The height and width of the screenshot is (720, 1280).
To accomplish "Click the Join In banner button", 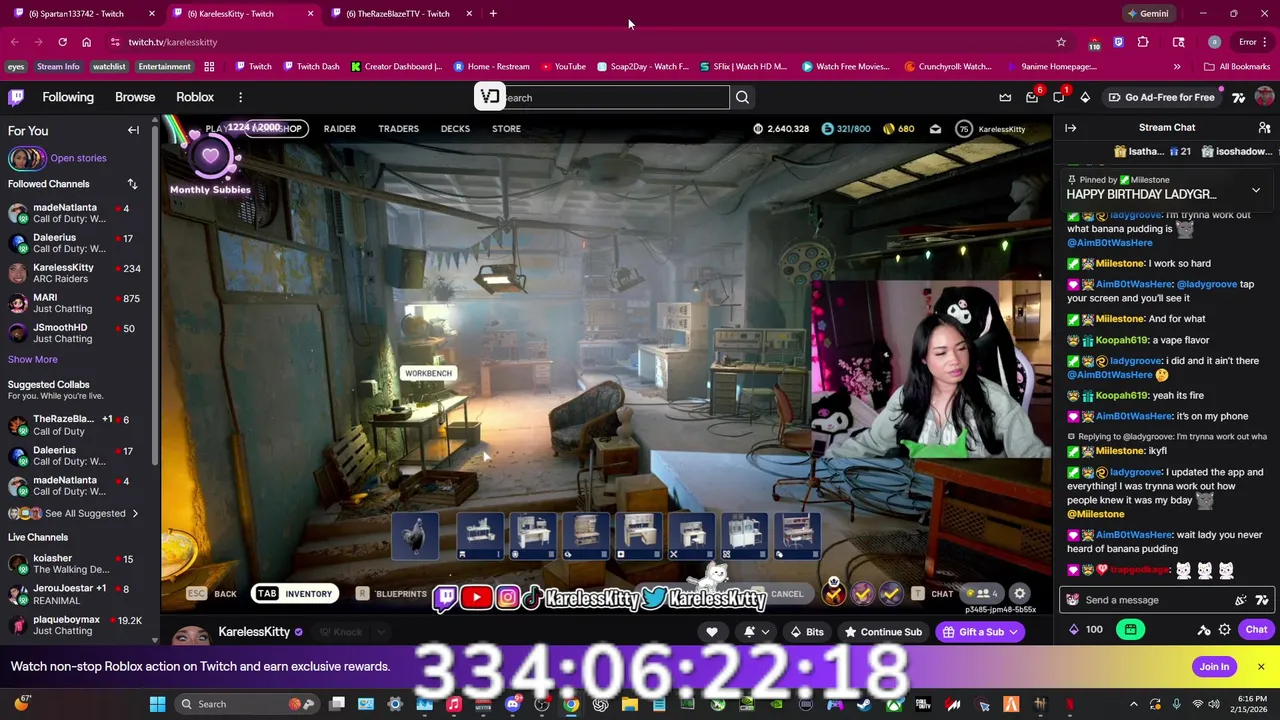I will (x=1214, y=667).
